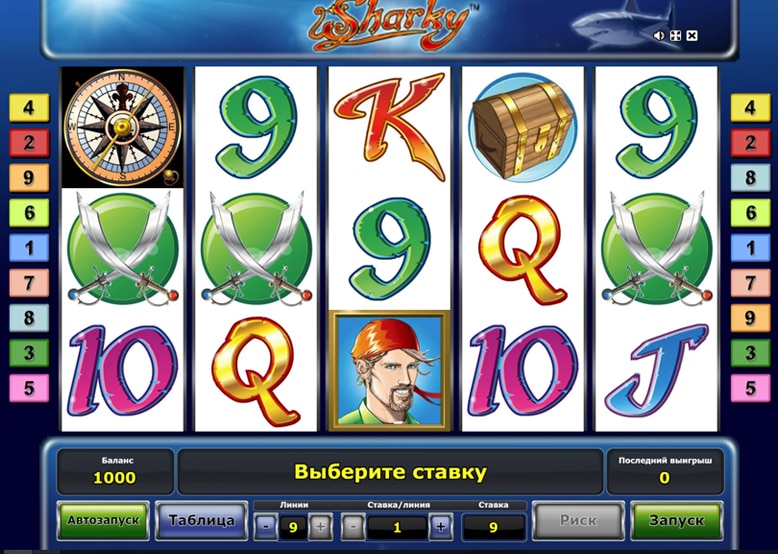Open the Таблица paytable
This screenshot has height=554, width=778.
point(201,521)
